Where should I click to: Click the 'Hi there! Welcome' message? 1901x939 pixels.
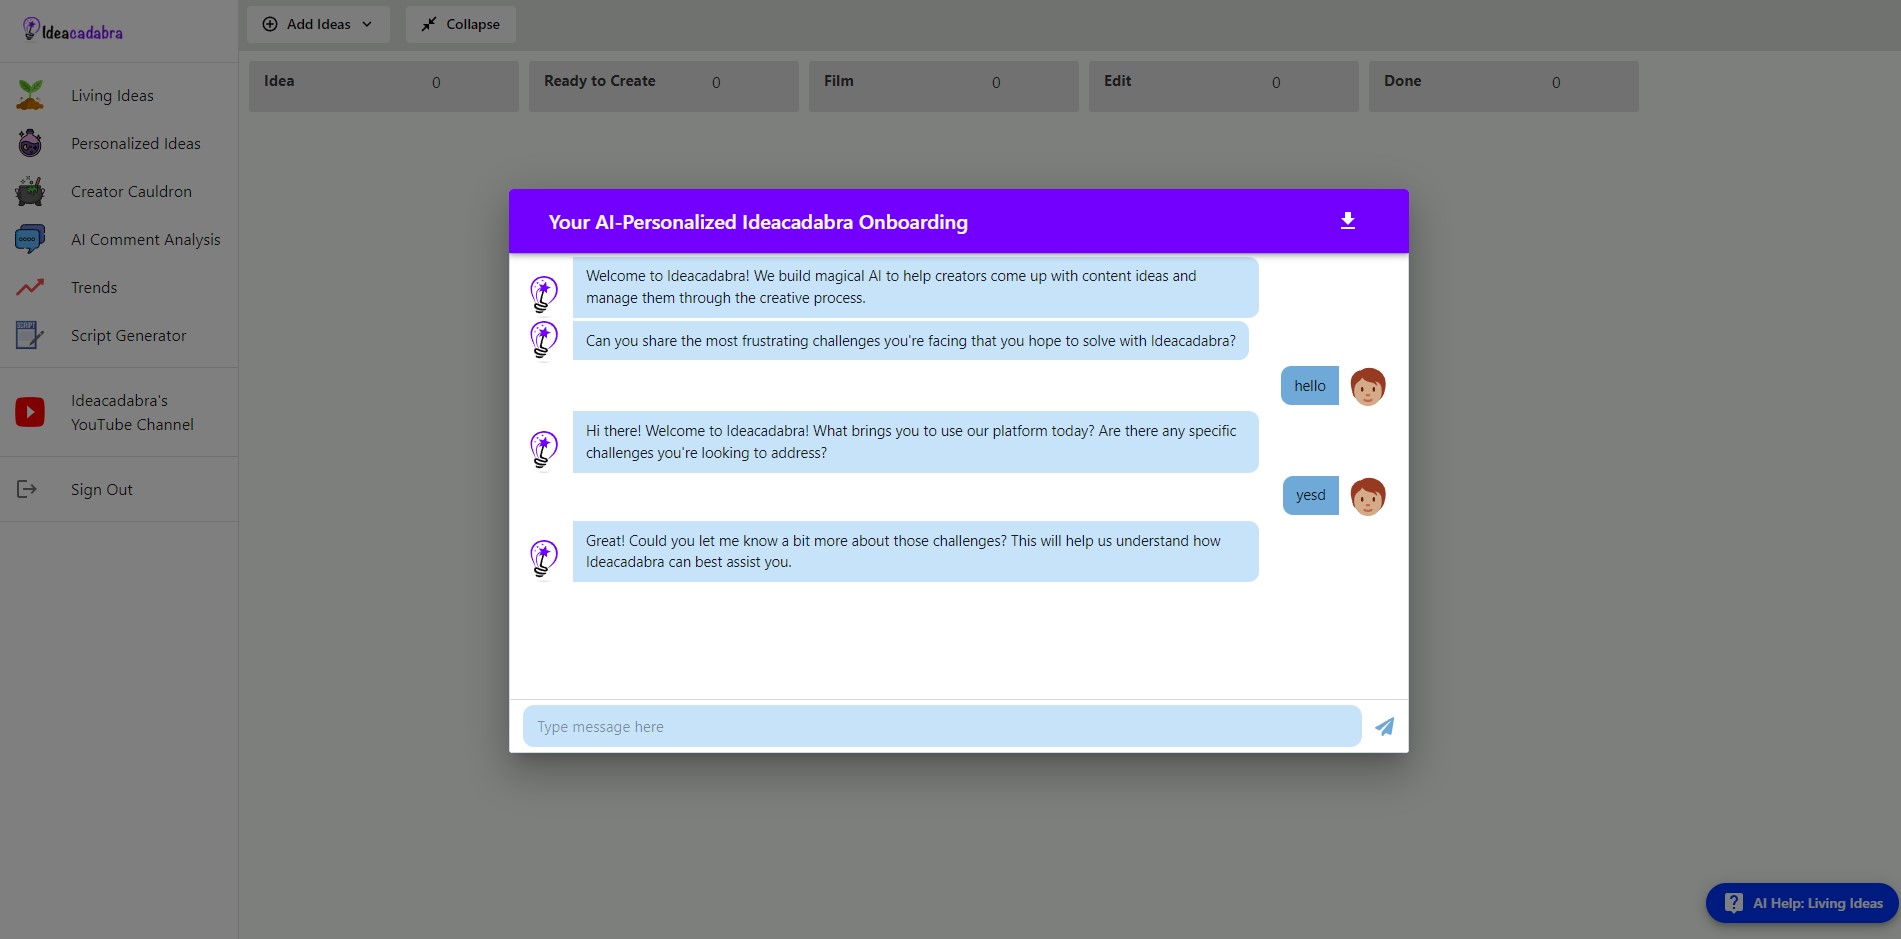915,442
